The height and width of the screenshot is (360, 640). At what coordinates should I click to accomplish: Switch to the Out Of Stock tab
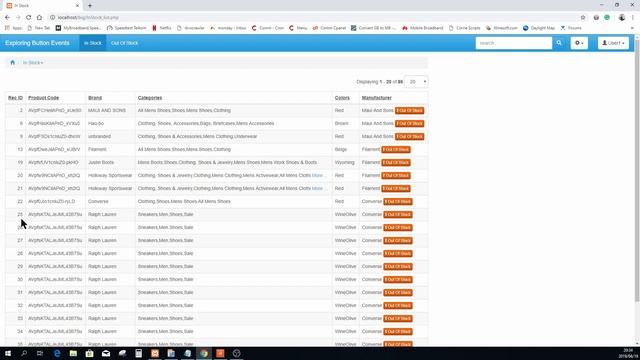[x=124, y=43]
